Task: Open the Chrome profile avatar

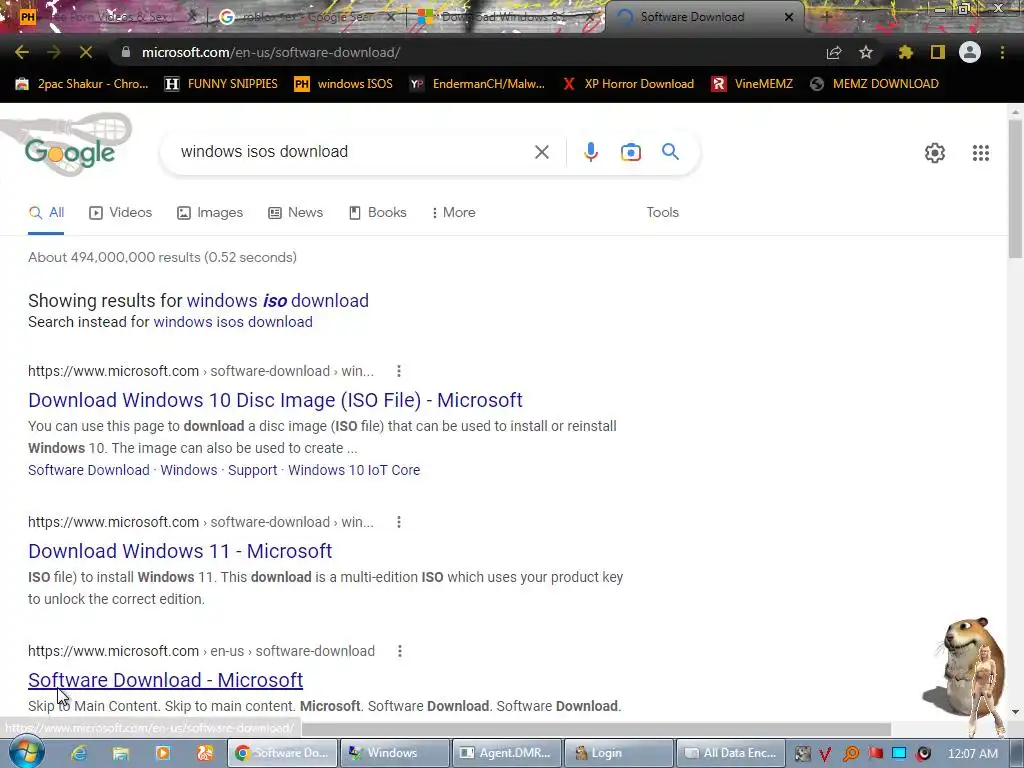Action: (x=970, y=52)
